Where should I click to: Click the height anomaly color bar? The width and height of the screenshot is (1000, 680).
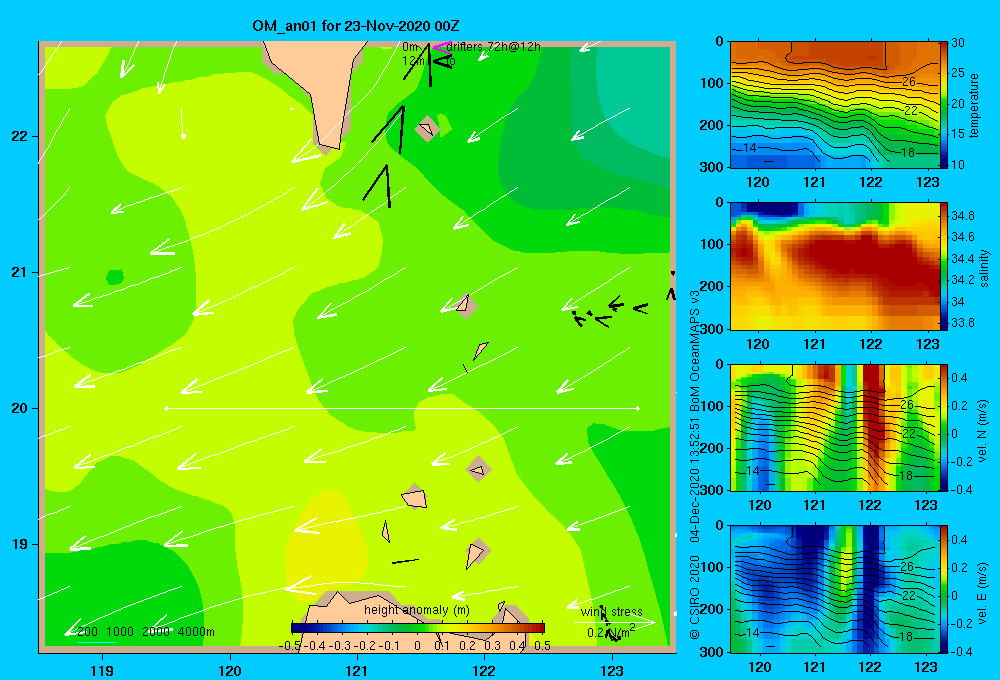tap(418, 628)
